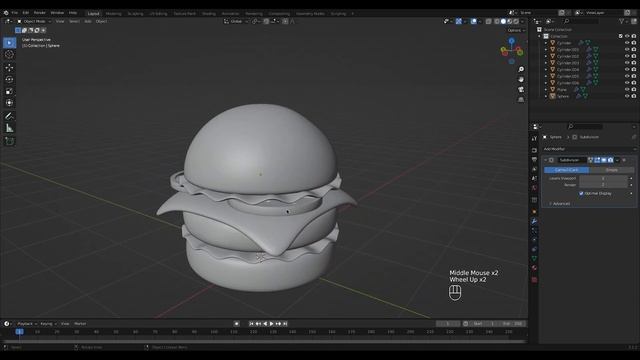The width and height of the screenshot is (640, 360).
Task: Open the Texture properties tab at bottom
Action: 534,280
